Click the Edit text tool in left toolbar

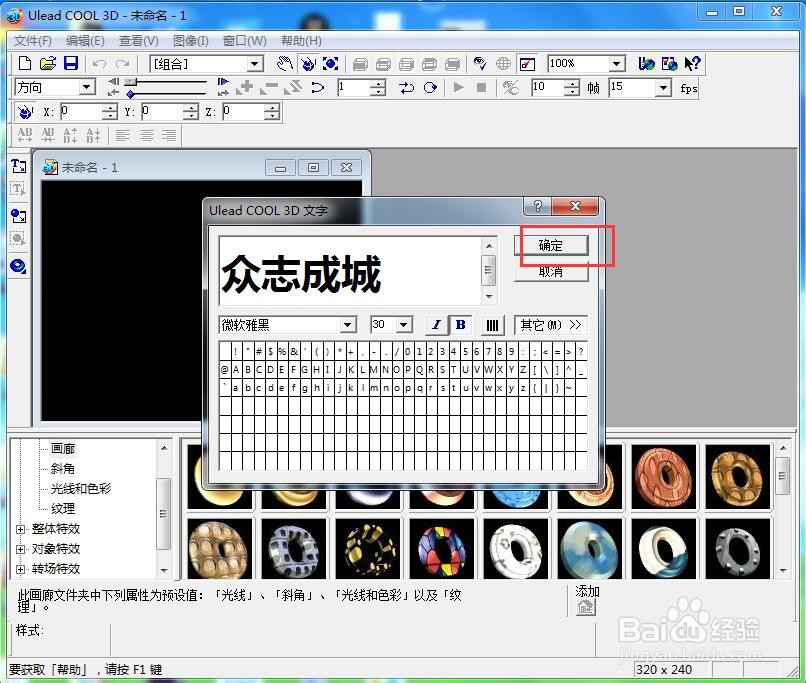[19, 189]
